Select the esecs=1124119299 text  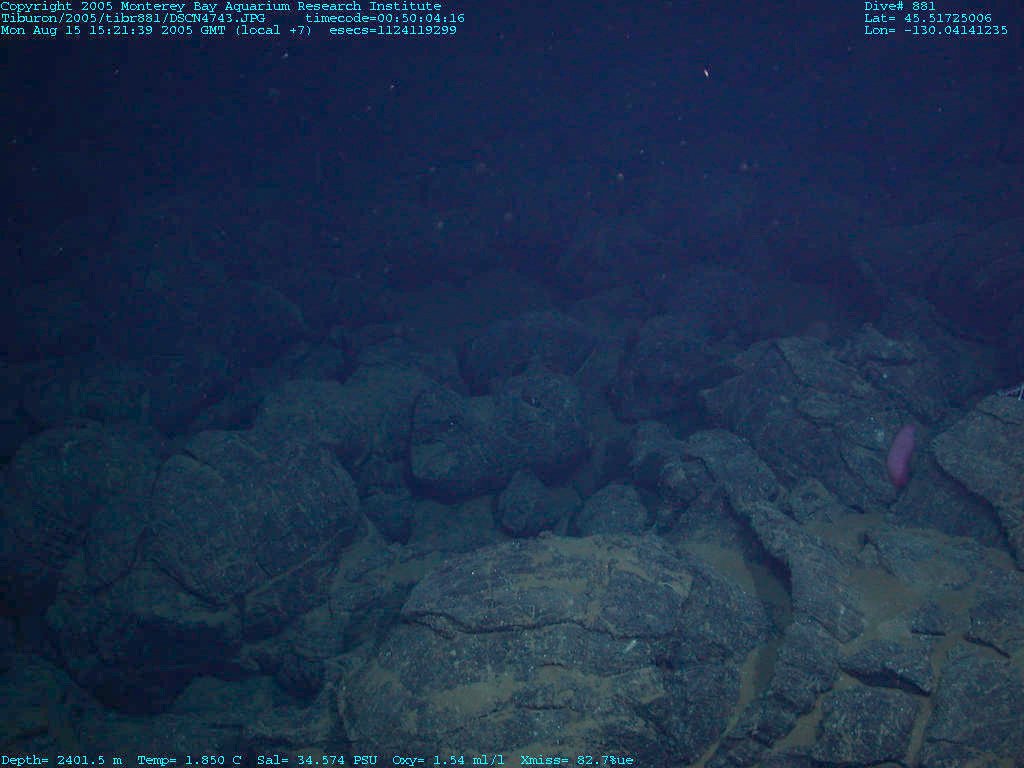coord(392,30)
